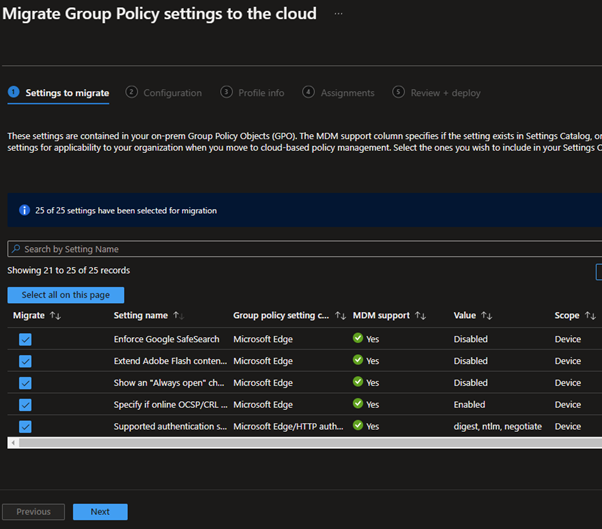Click the search magnifier icon
The image size is (602, 529).
[x=16, y=249]
